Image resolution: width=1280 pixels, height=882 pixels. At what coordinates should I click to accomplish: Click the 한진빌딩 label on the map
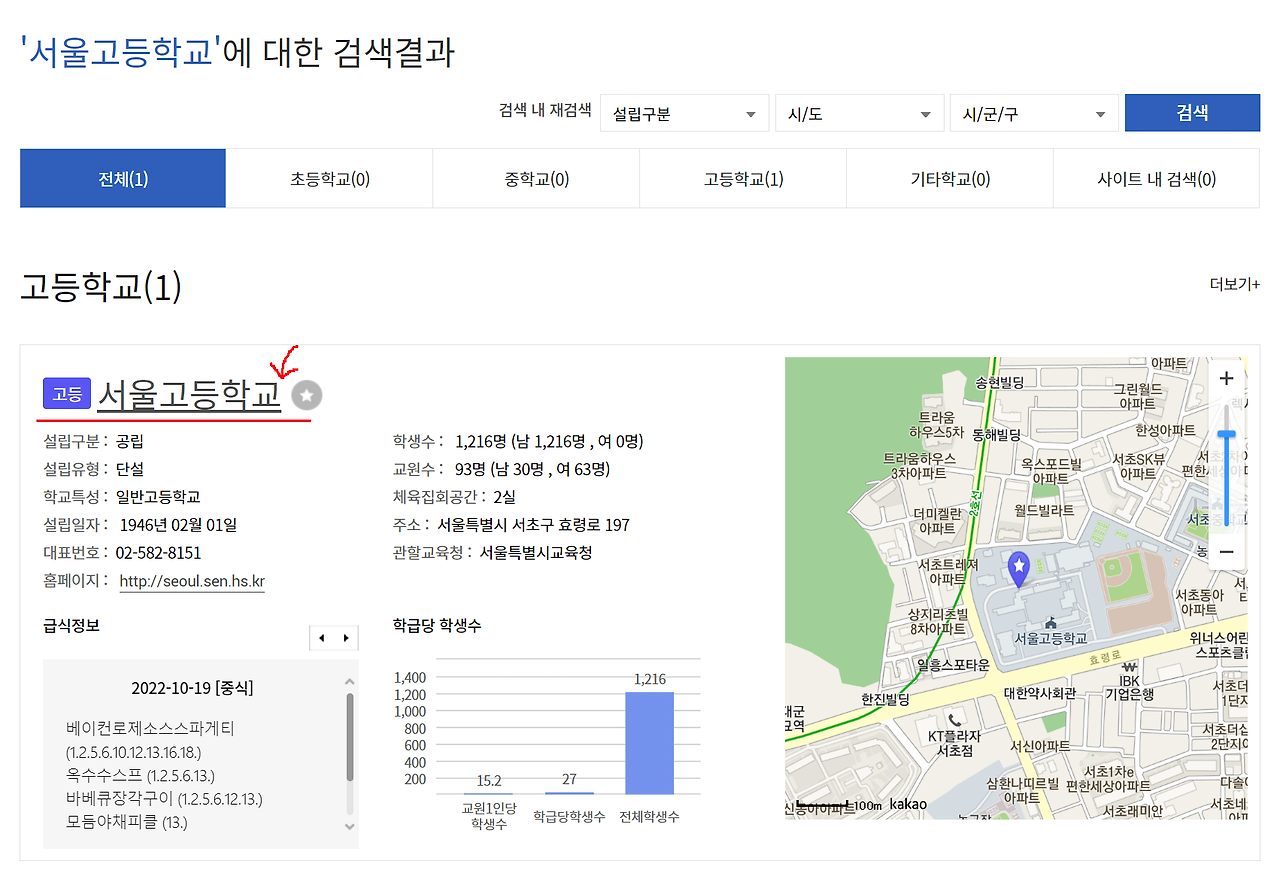885,700
